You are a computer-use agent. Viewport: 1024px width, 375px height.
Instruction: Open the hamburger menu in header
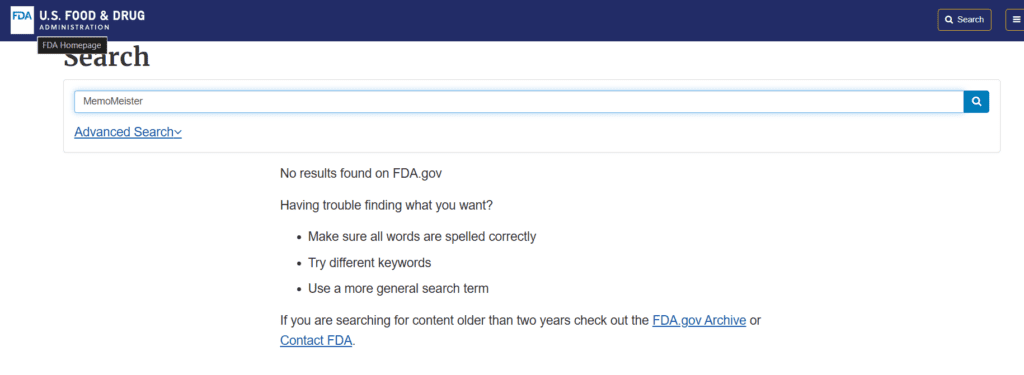point(1016,20)
